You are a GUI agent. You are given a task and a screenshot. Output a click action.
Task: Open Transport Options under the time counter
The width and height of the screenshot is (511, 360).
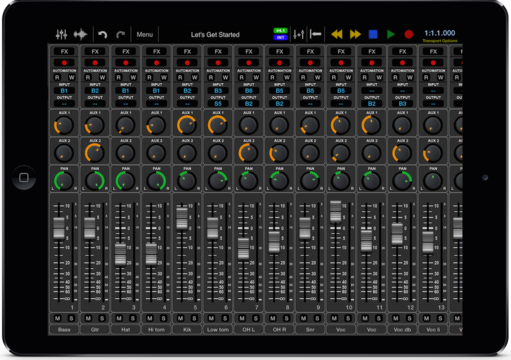(x=440, y=41)
